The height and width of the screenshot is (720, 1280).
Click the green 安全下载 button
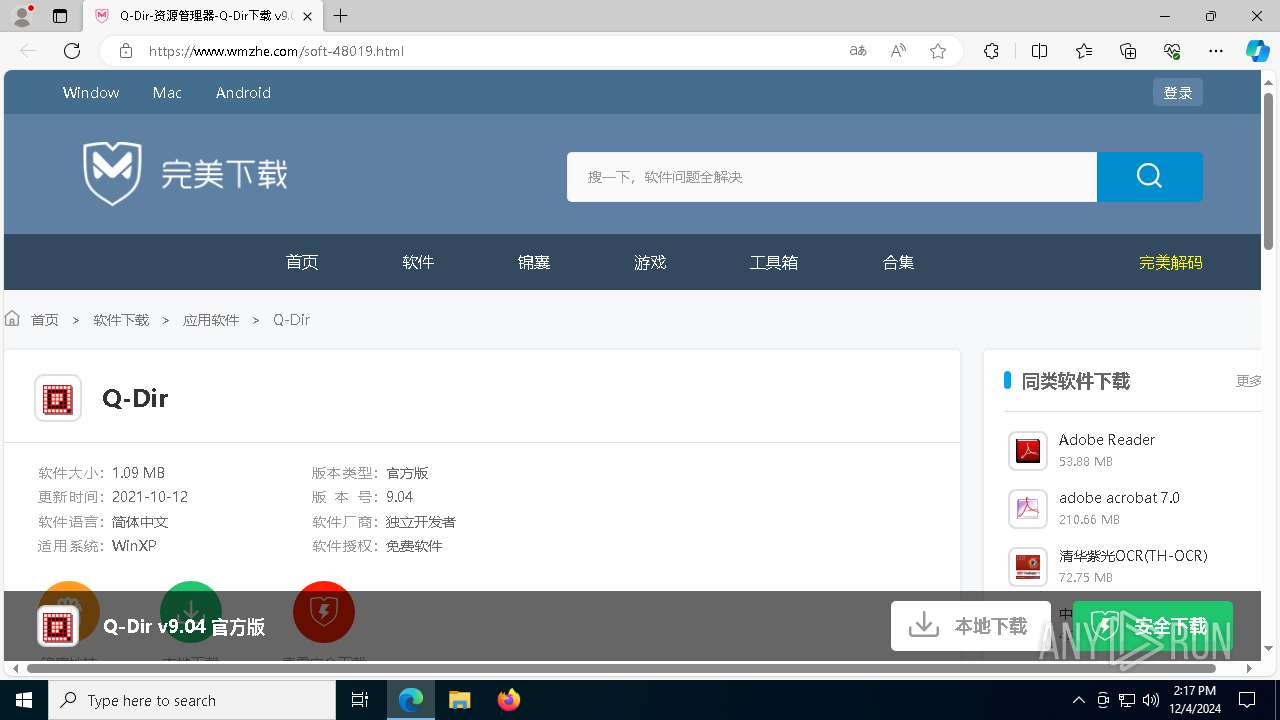[x=1153, y=626]
